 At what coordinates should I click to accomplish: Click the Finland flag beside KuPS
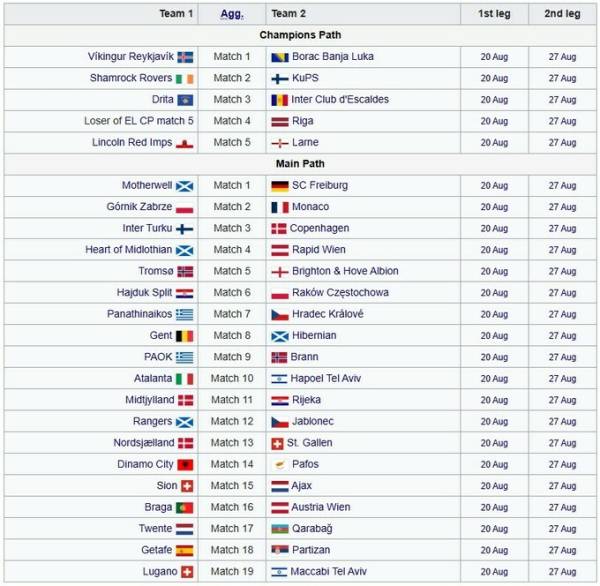click(x=280, y=79)
